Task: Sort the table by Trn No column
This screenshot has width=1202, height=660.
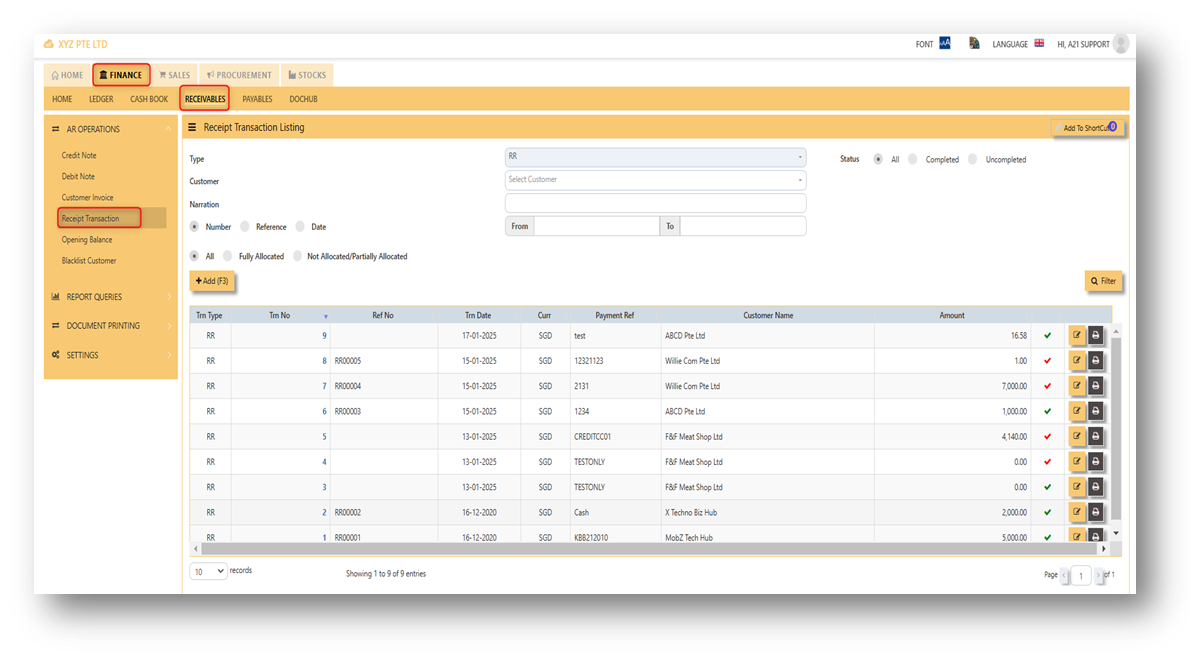Action: [280, 315]
